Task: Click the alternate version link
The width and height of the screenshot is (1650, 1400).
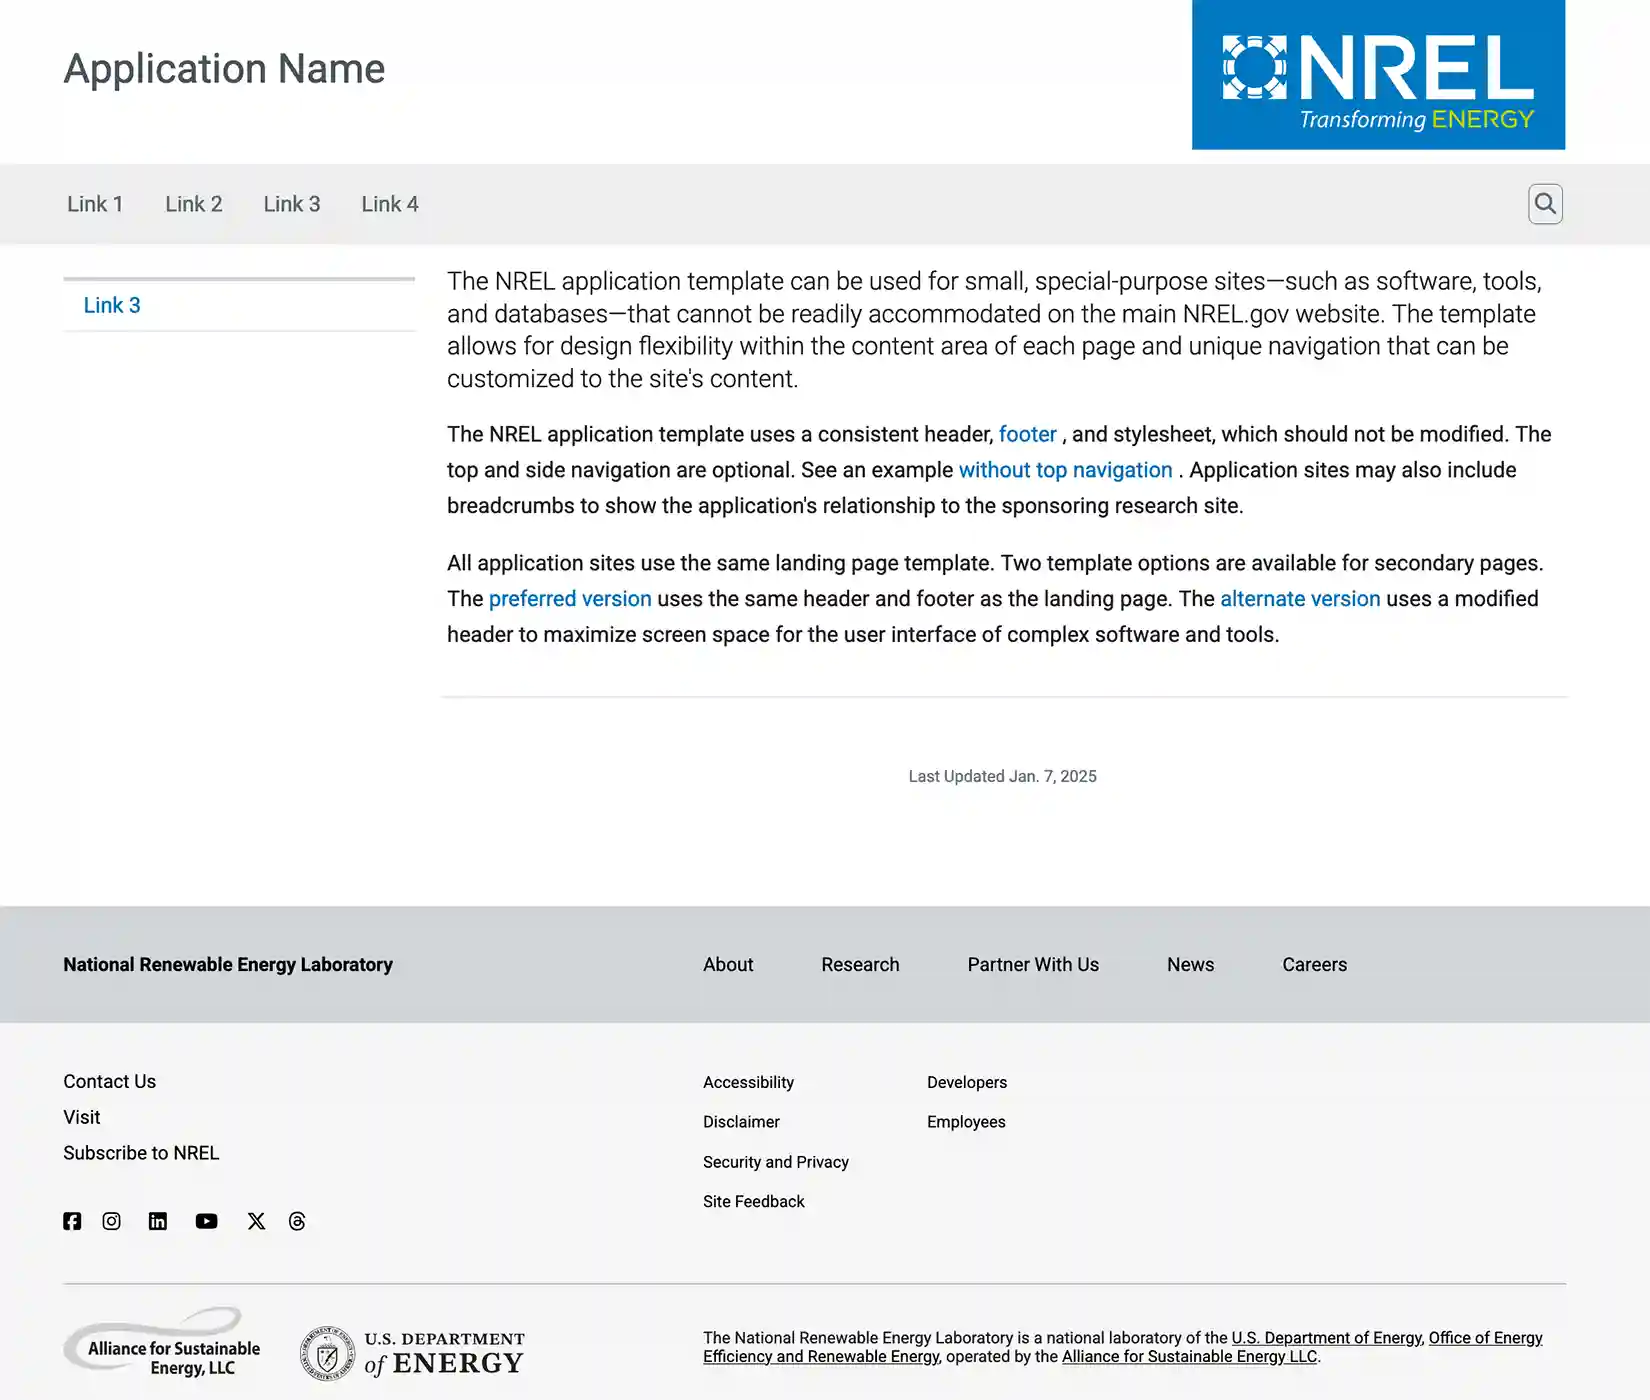Action: tap(1300, 598)
